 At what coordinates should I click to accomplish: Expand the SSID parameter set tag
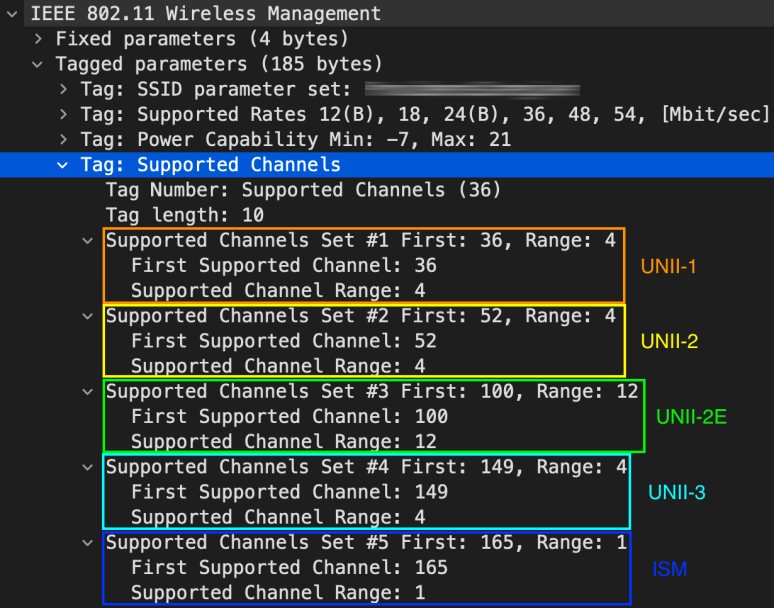63,89
